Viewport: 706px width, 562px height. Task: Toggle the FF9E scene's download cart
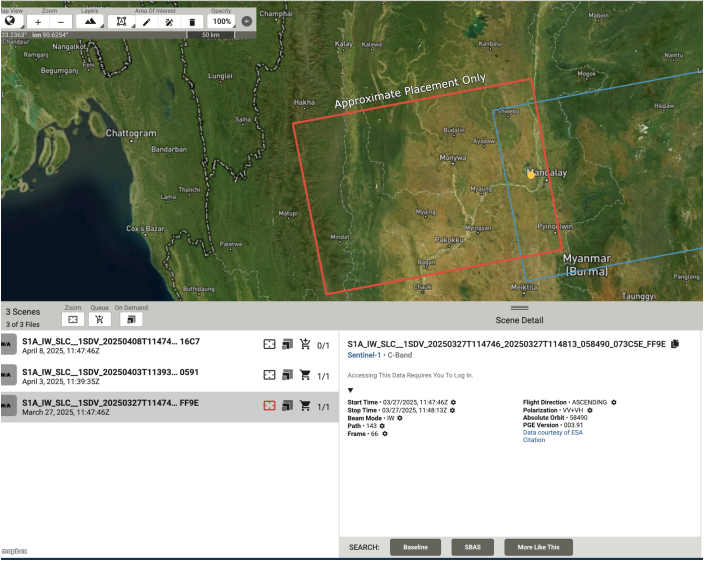[305, 407]
